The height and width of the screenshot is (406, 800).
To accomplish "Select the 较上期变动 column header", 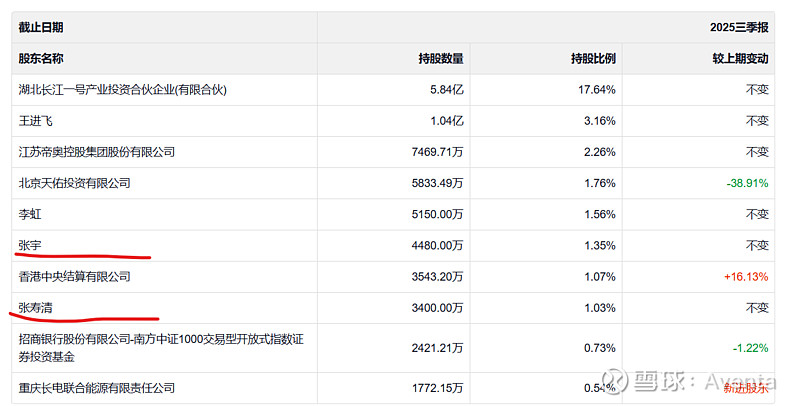I will (740, 59).
